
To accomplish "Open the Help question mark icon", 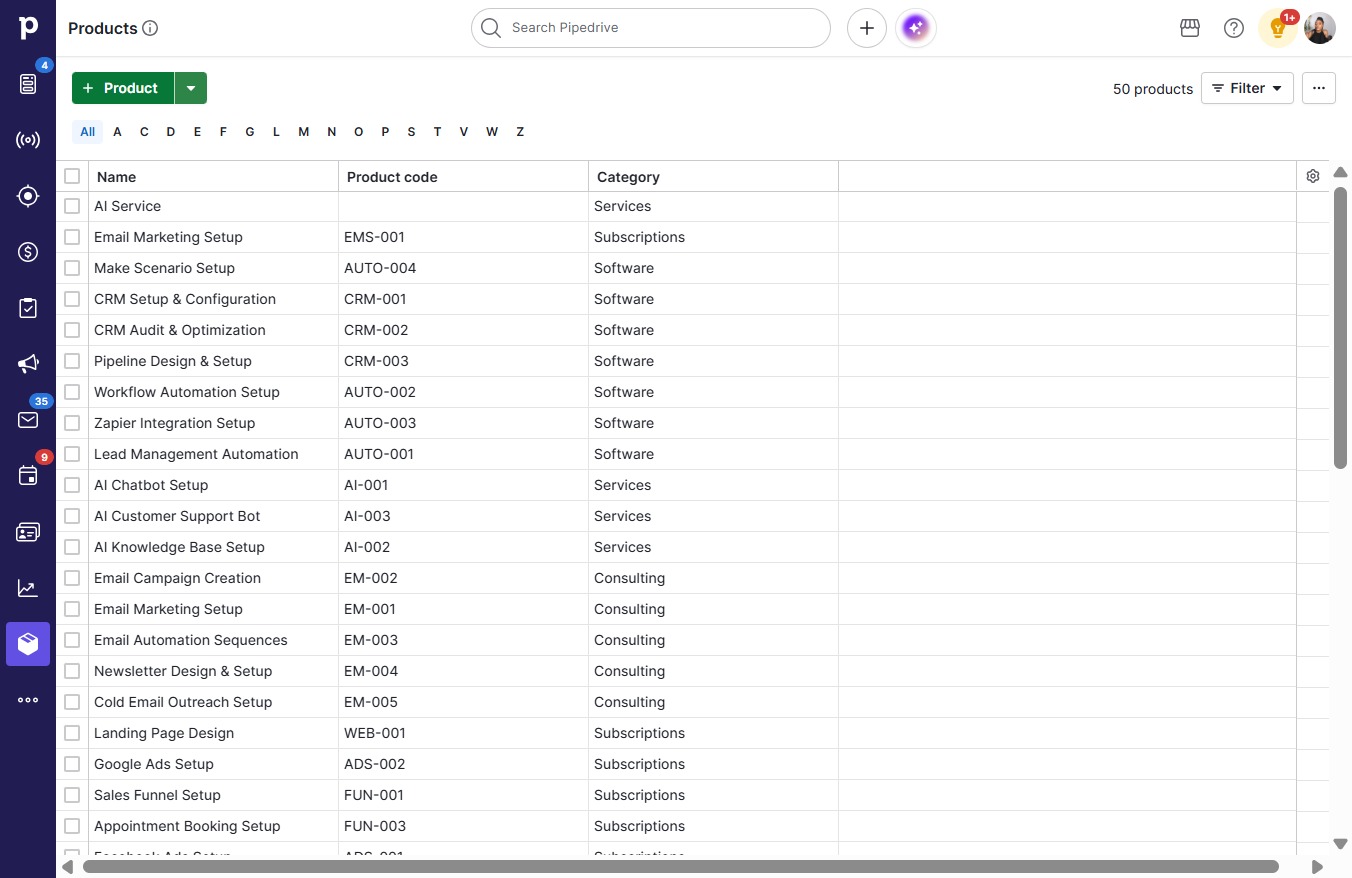I will pos(1234,28).
